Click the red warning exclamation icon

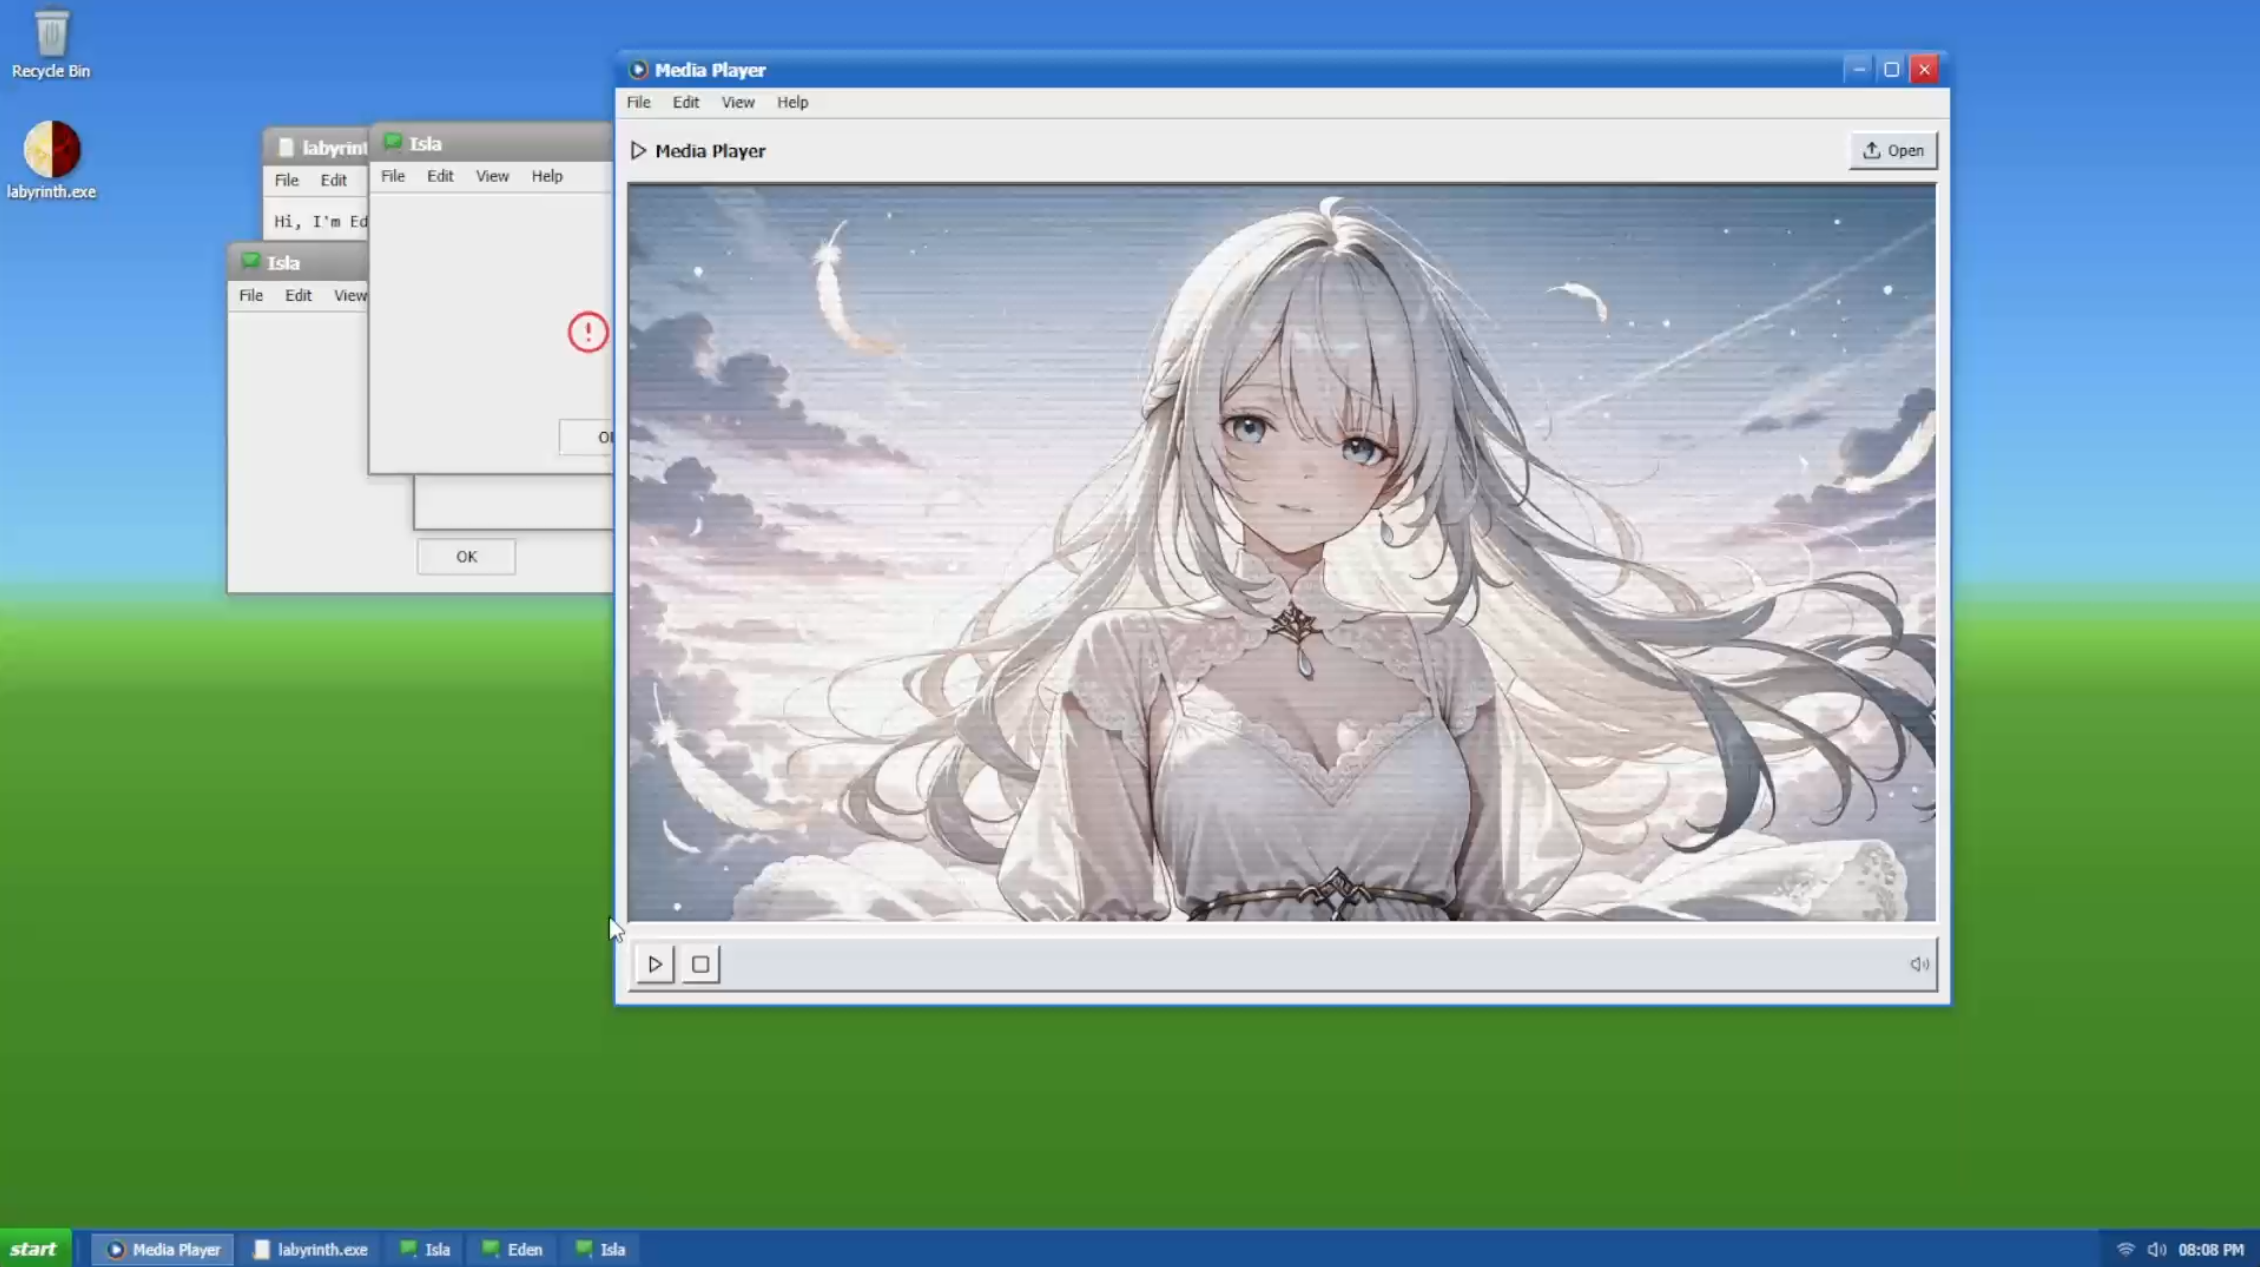(588, 332)
